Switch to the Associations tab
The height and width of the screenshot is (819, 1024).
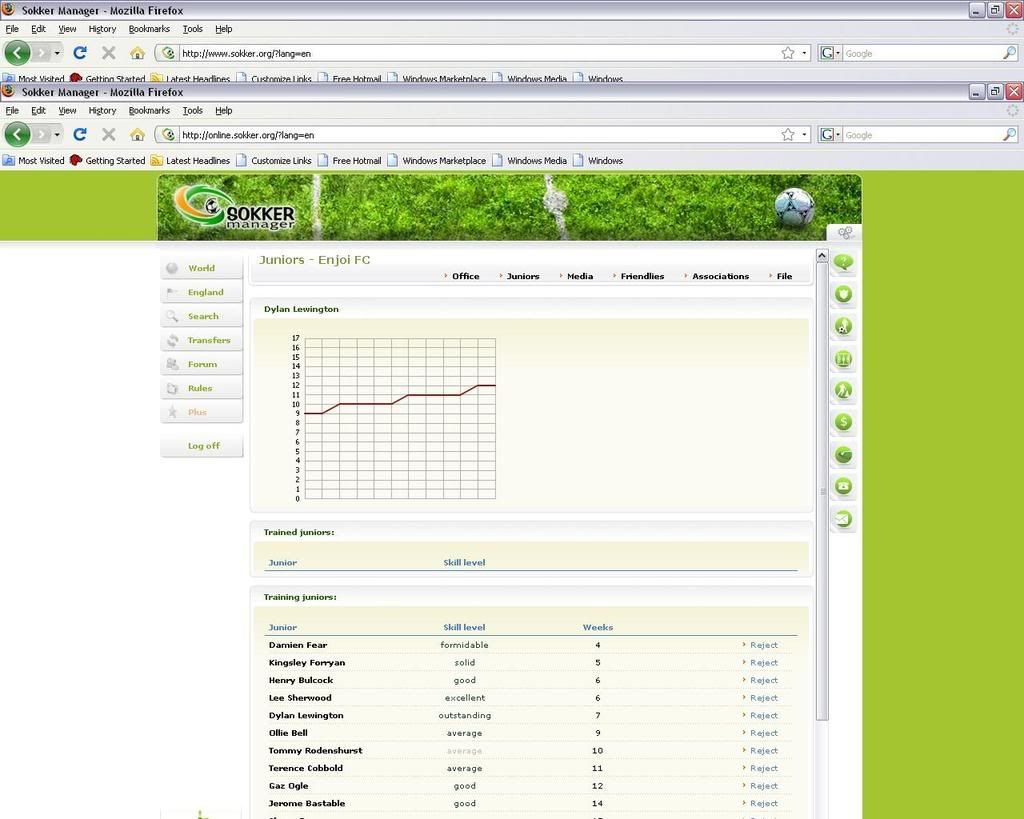(x=720, y=276)
